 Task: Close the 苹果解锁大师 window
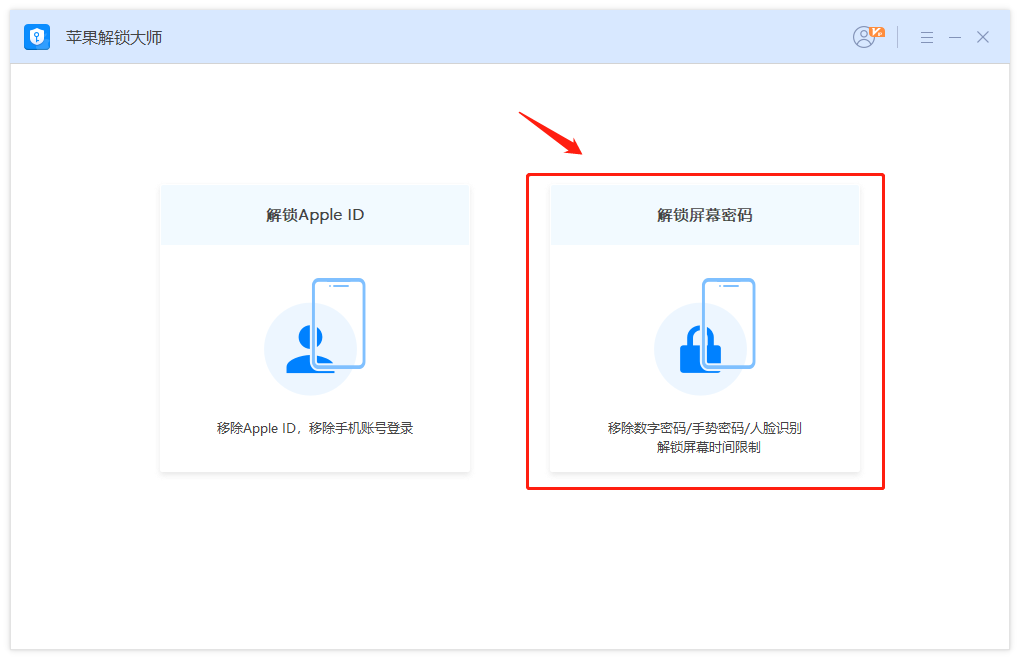(983, 37)
